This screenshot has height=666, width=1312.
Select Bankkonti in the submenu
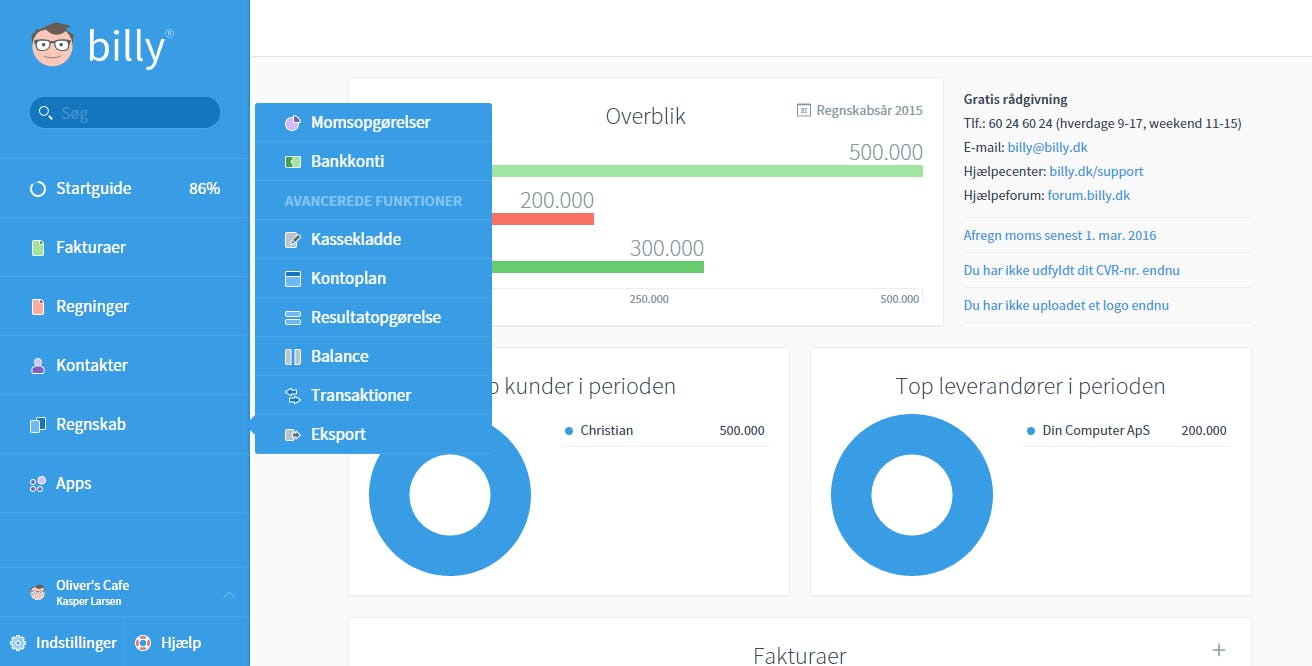pyautogui.click(x=373, y=161)
